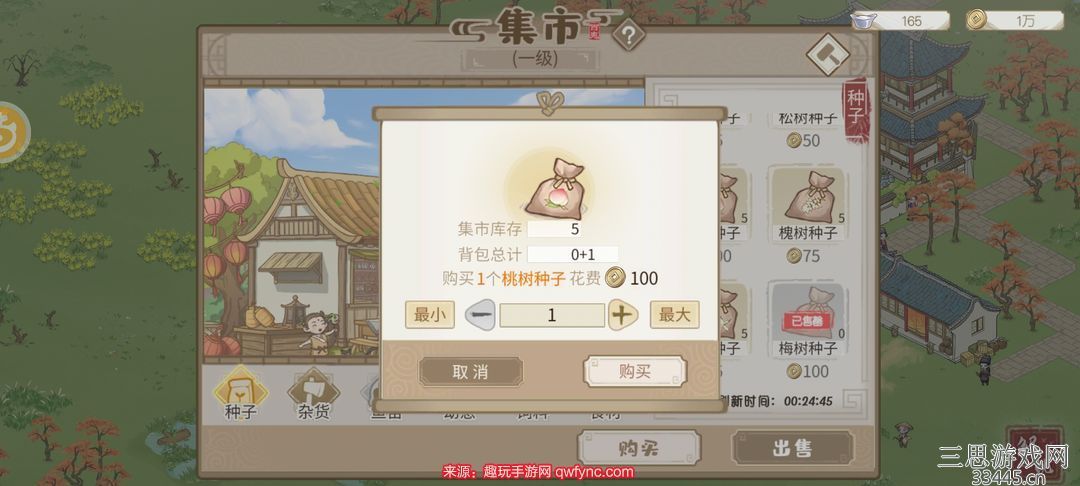The image size is (1080, 486).
Task: Click the peach seed bag icon
Action: (554, 189)
